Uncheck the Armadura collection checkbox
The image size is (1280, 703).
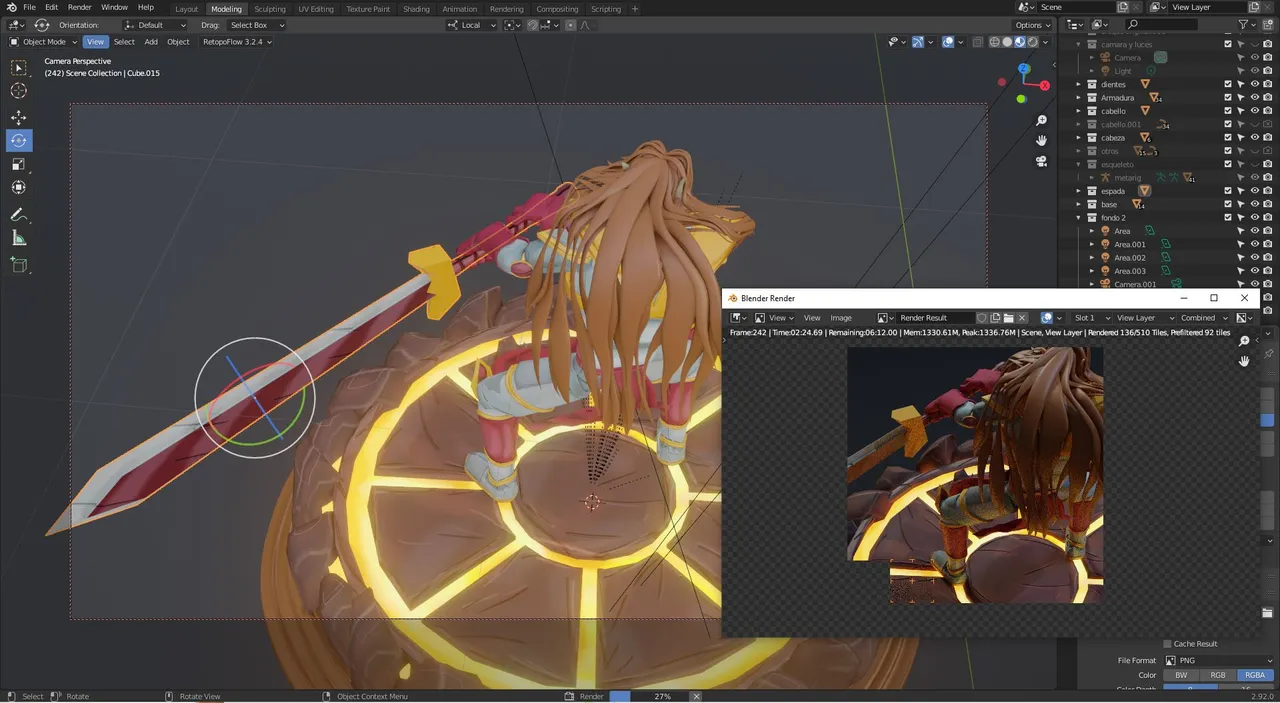(1228, 98)
